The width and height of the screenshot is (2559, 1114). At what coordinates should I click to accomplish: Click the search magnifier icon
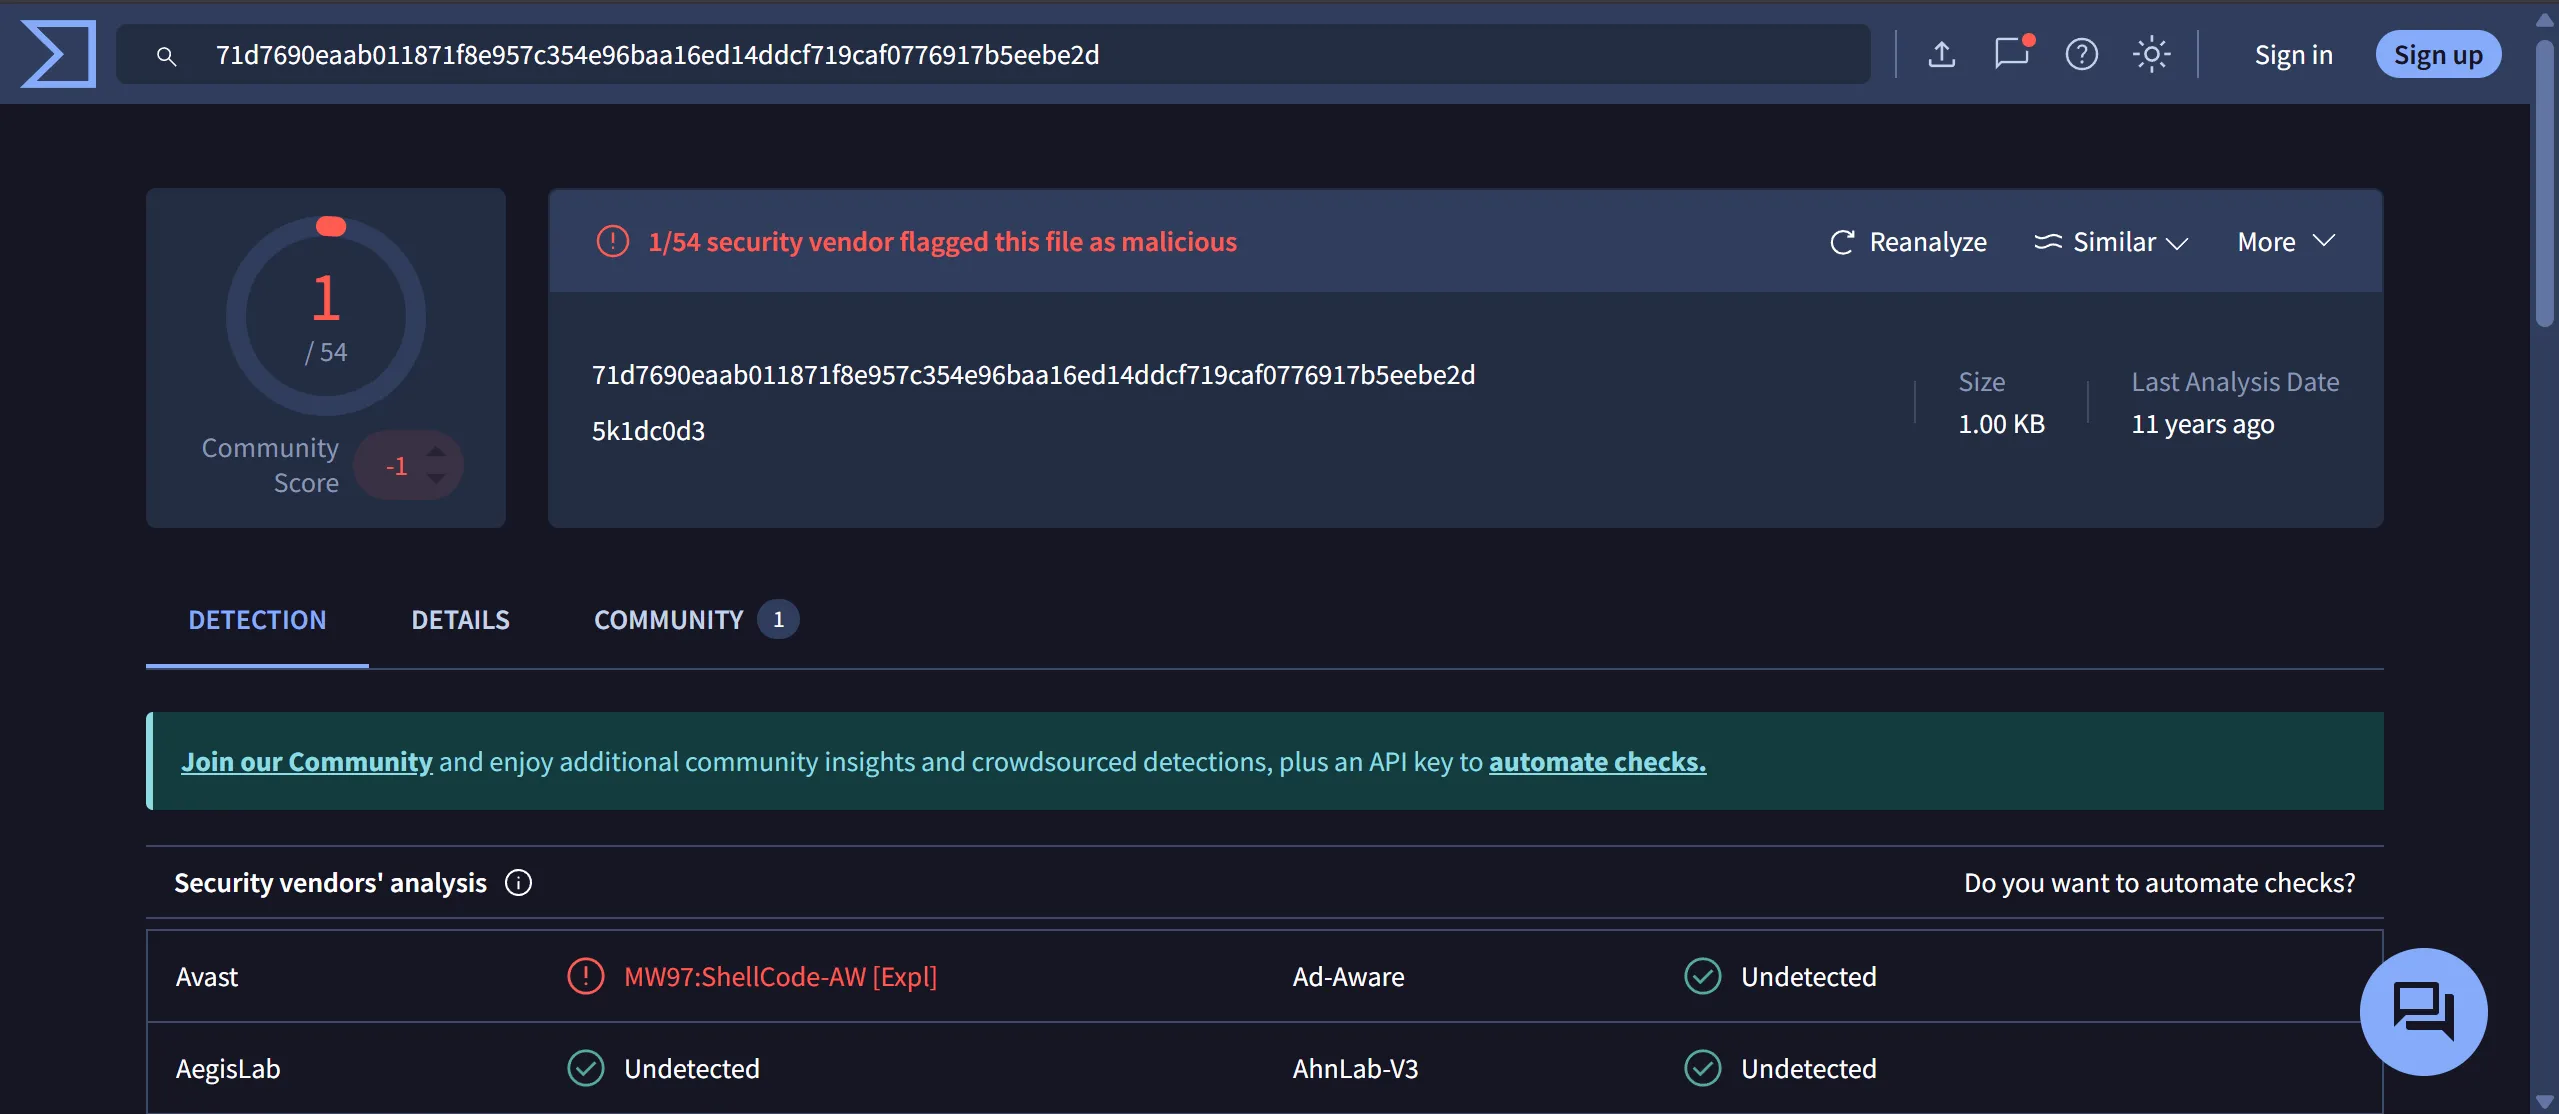[166, 56]
